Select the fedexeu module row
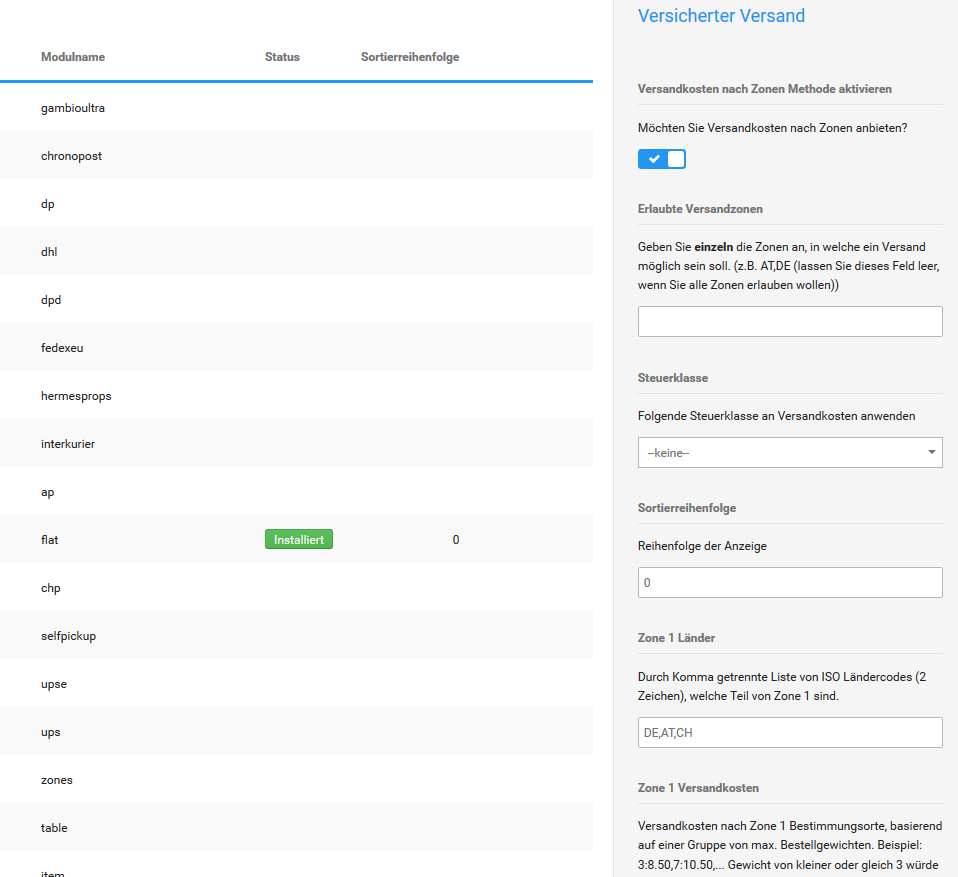 [62, 348]
